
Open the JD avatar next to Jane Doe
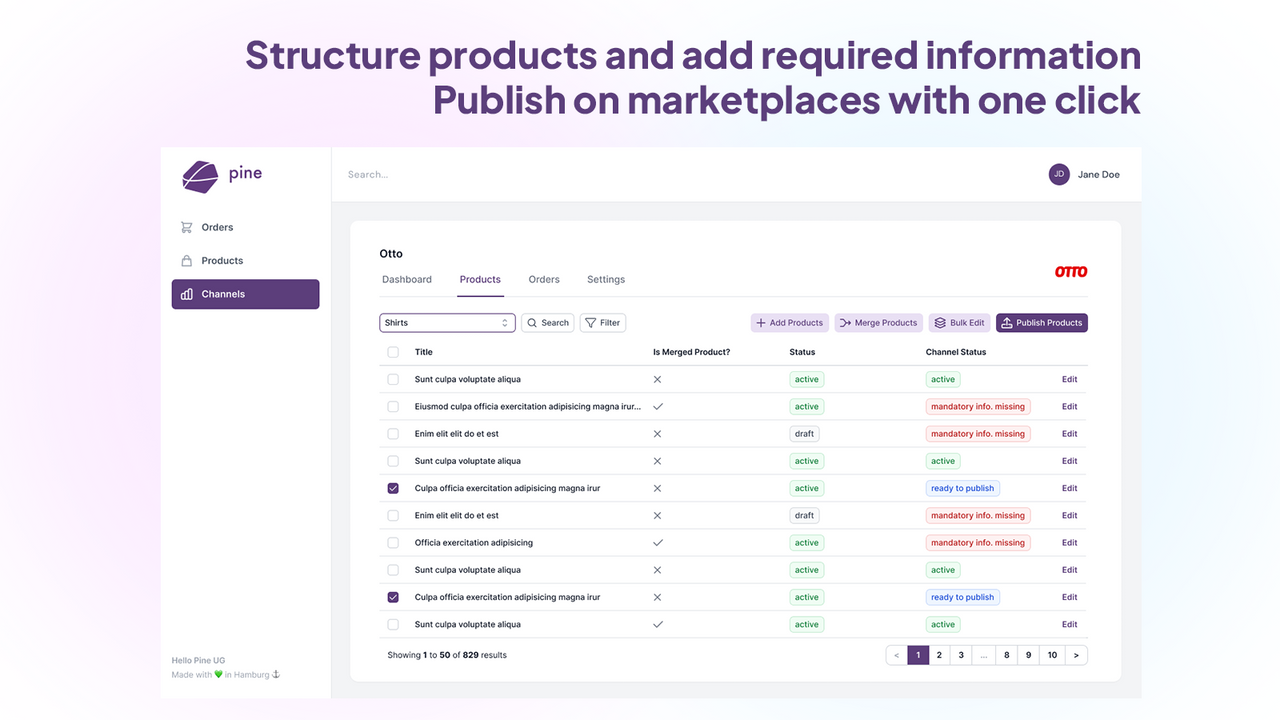coord(1059,174)
